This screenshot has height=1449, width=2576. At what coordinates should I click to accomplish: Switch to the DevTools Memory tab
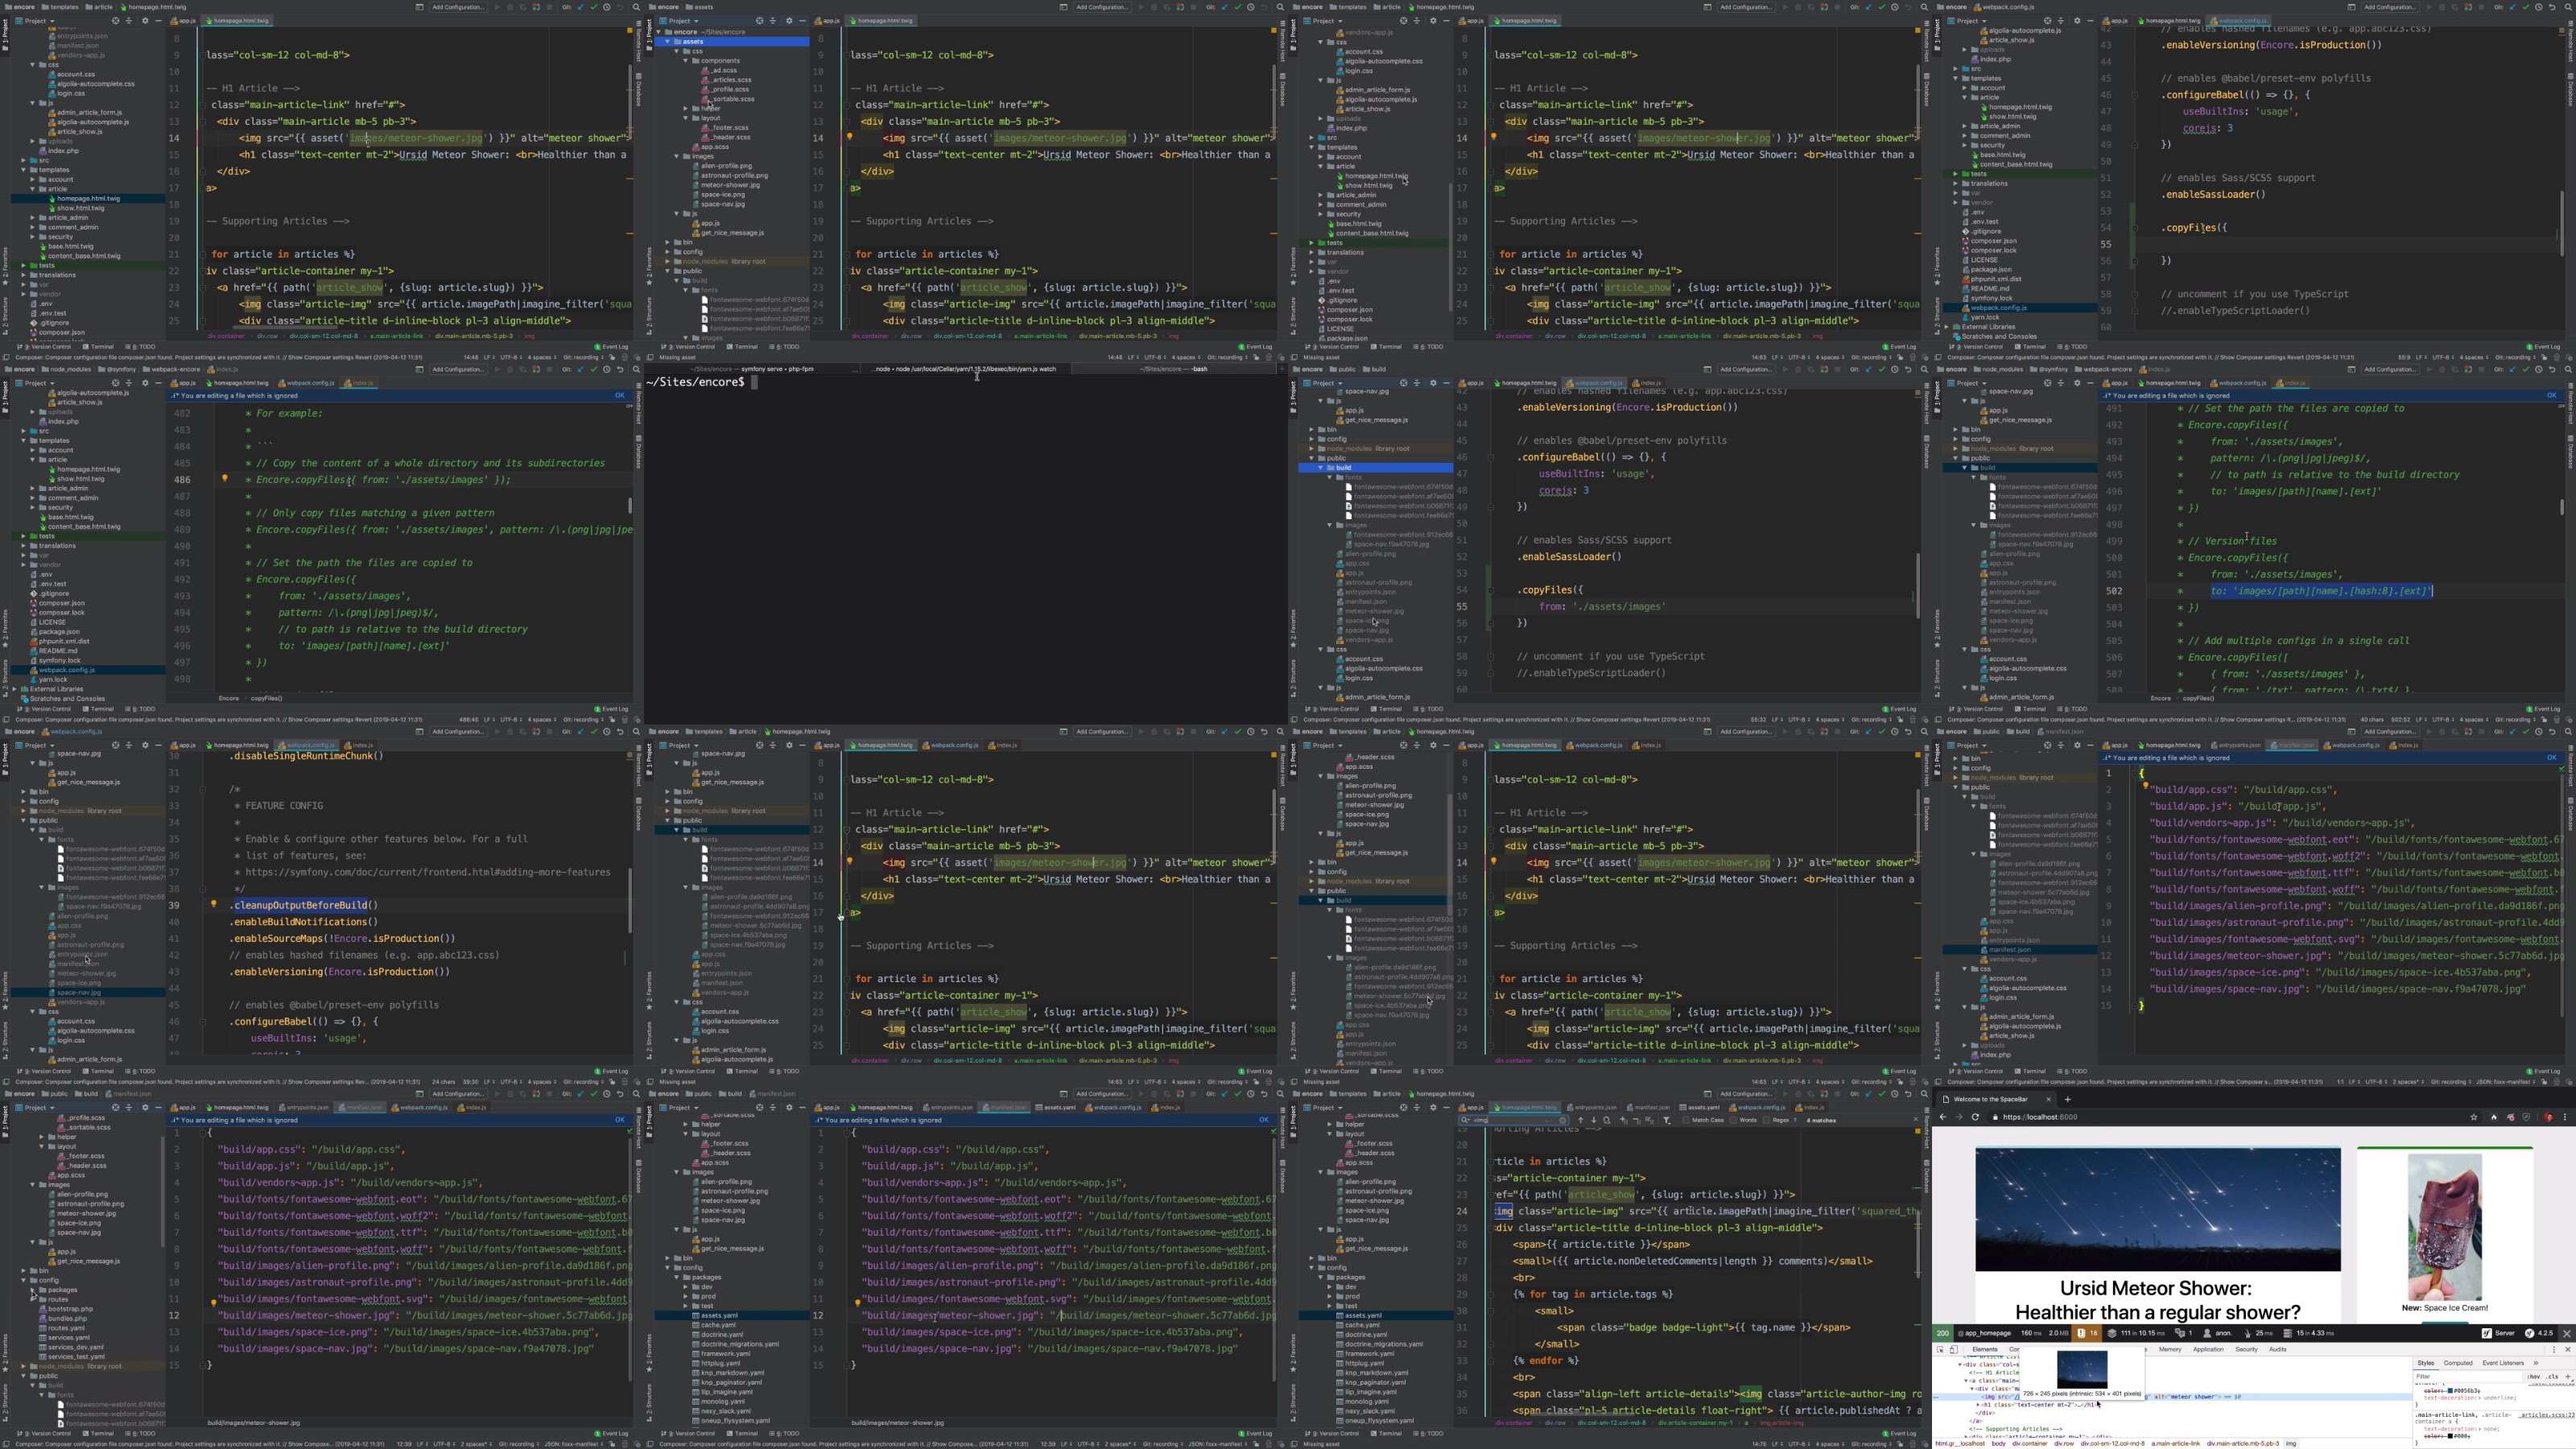click(x=2170, y=1349)
